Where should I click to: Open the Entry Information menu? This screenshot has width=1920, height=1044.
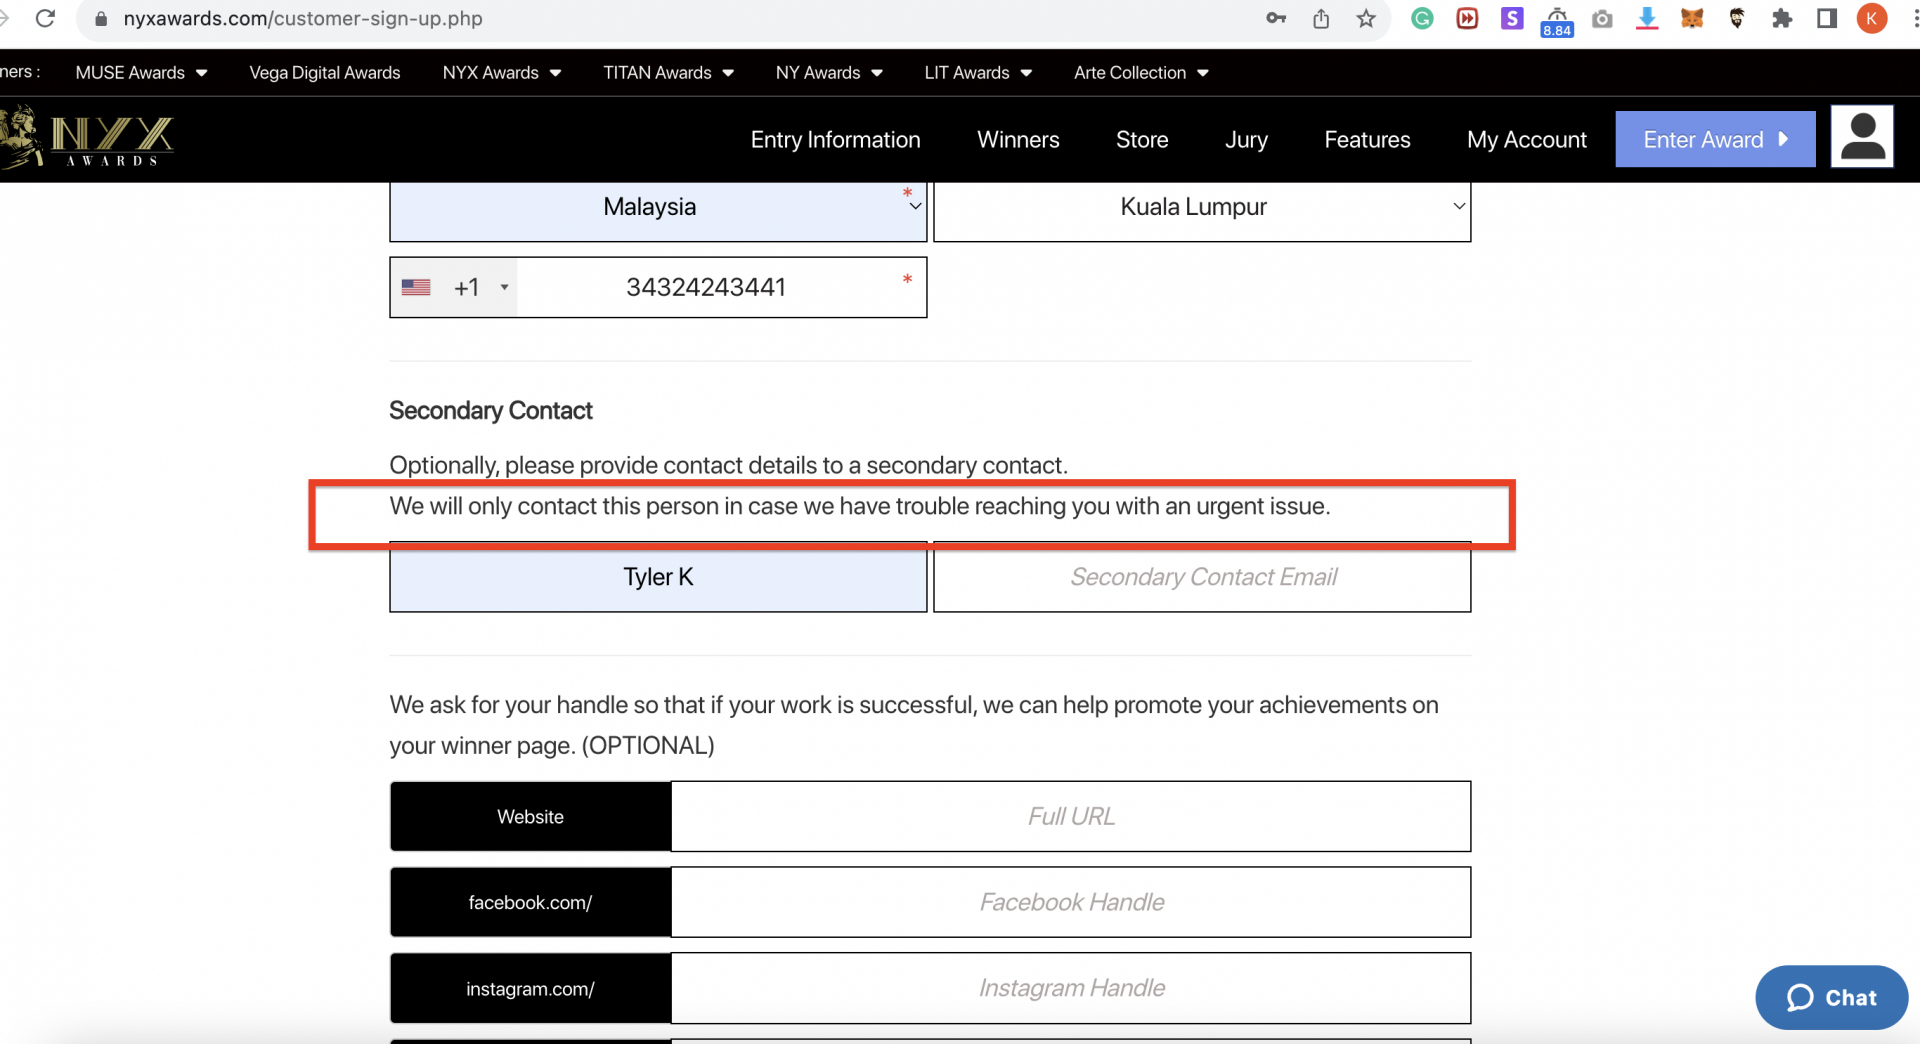click(x=835, y=139)
